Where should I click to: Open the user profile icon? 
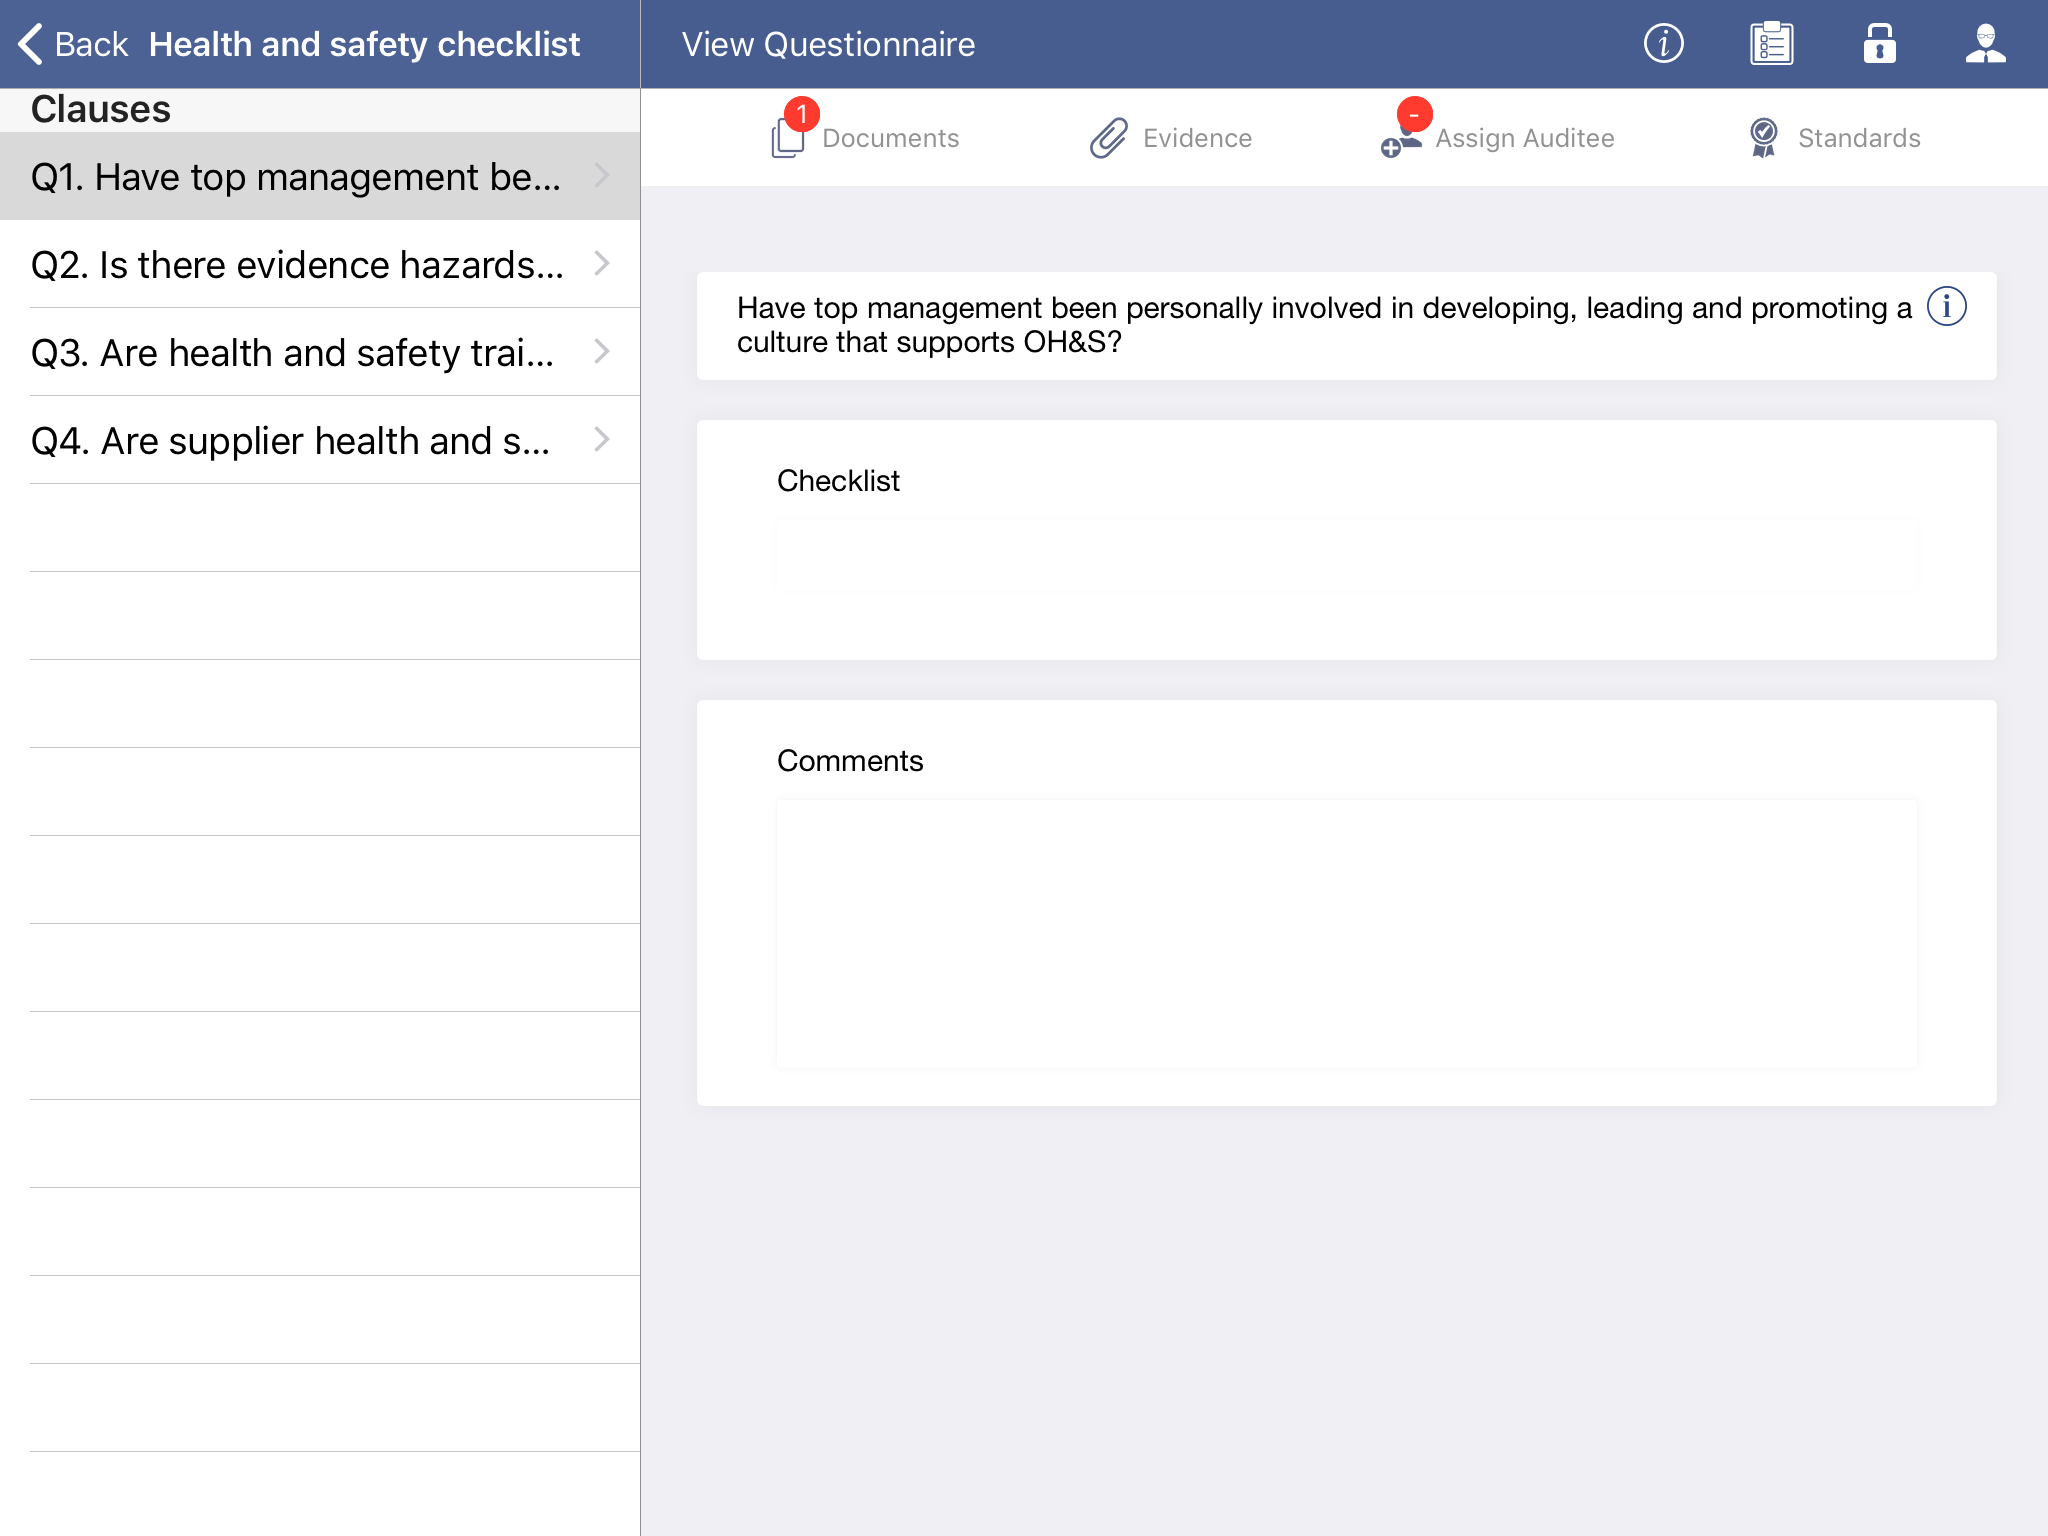tap(1986, 44)
